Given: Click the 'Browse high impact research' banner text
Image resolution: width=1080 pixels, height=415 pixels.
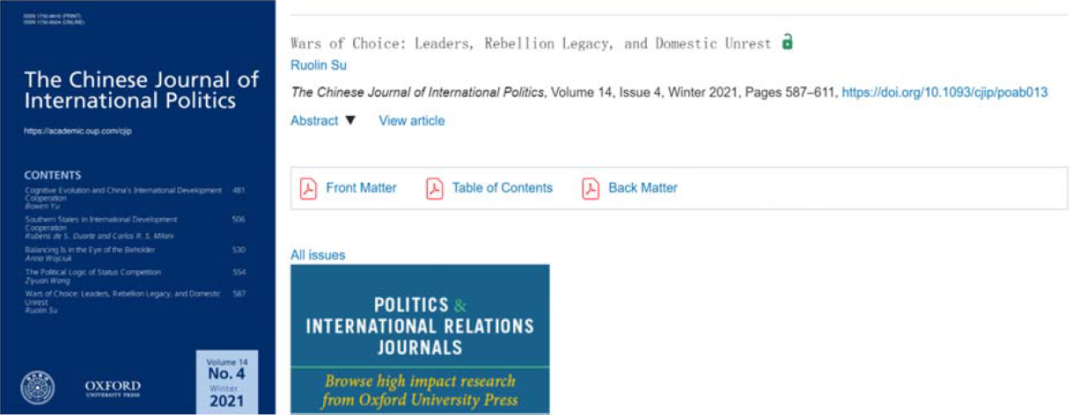Looking at the screenshot, I should 420,390.
